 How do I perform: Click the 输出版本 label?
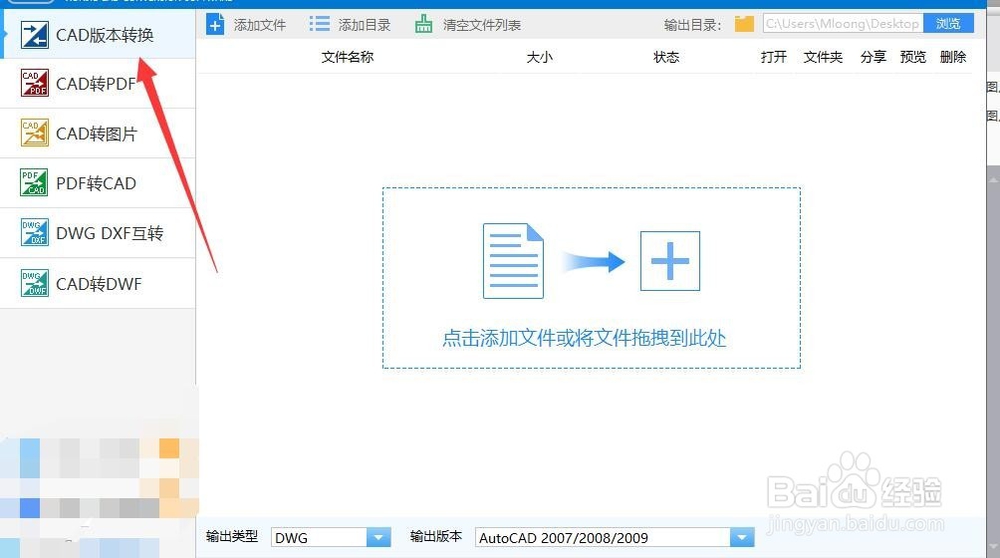436,536
